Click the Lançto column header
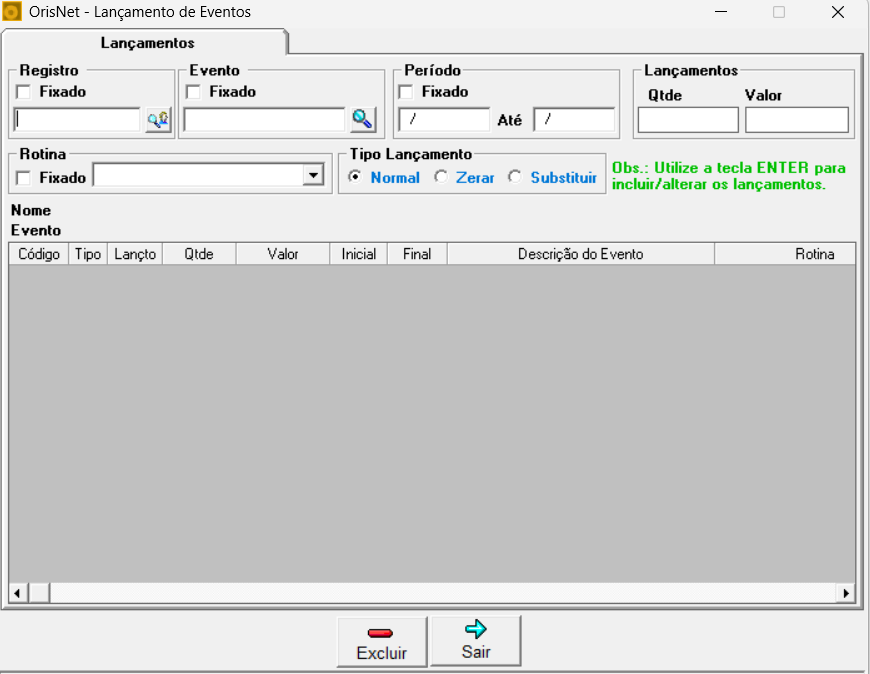The width and height of the screenshot is (870, 674). 135,254
